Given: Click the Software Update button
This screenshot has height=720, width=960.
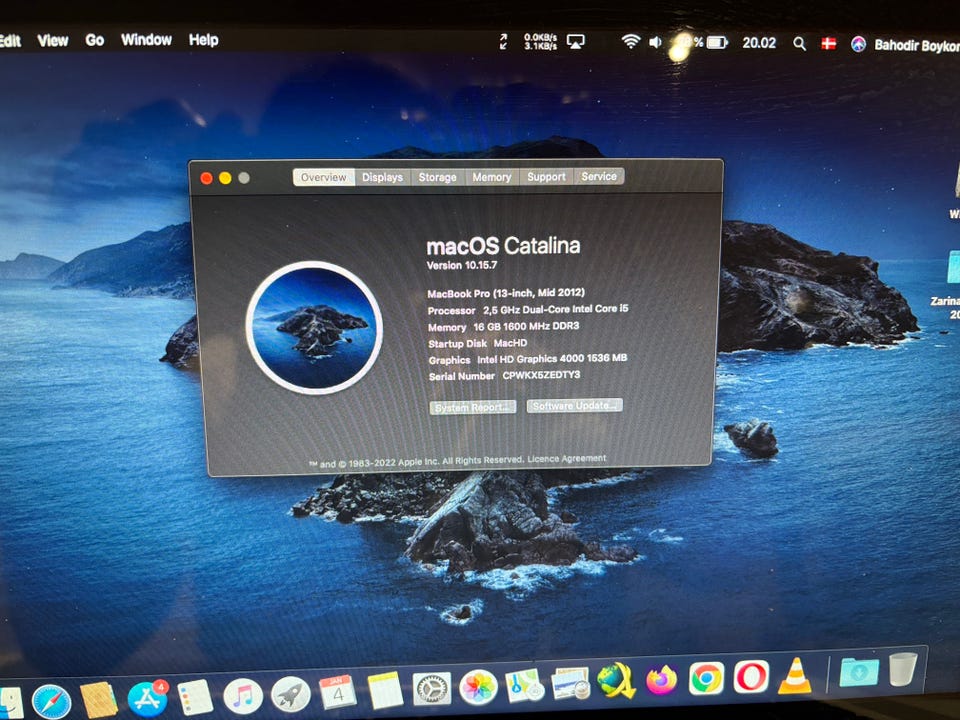Looking at the screenshot, I should (574, 405).
